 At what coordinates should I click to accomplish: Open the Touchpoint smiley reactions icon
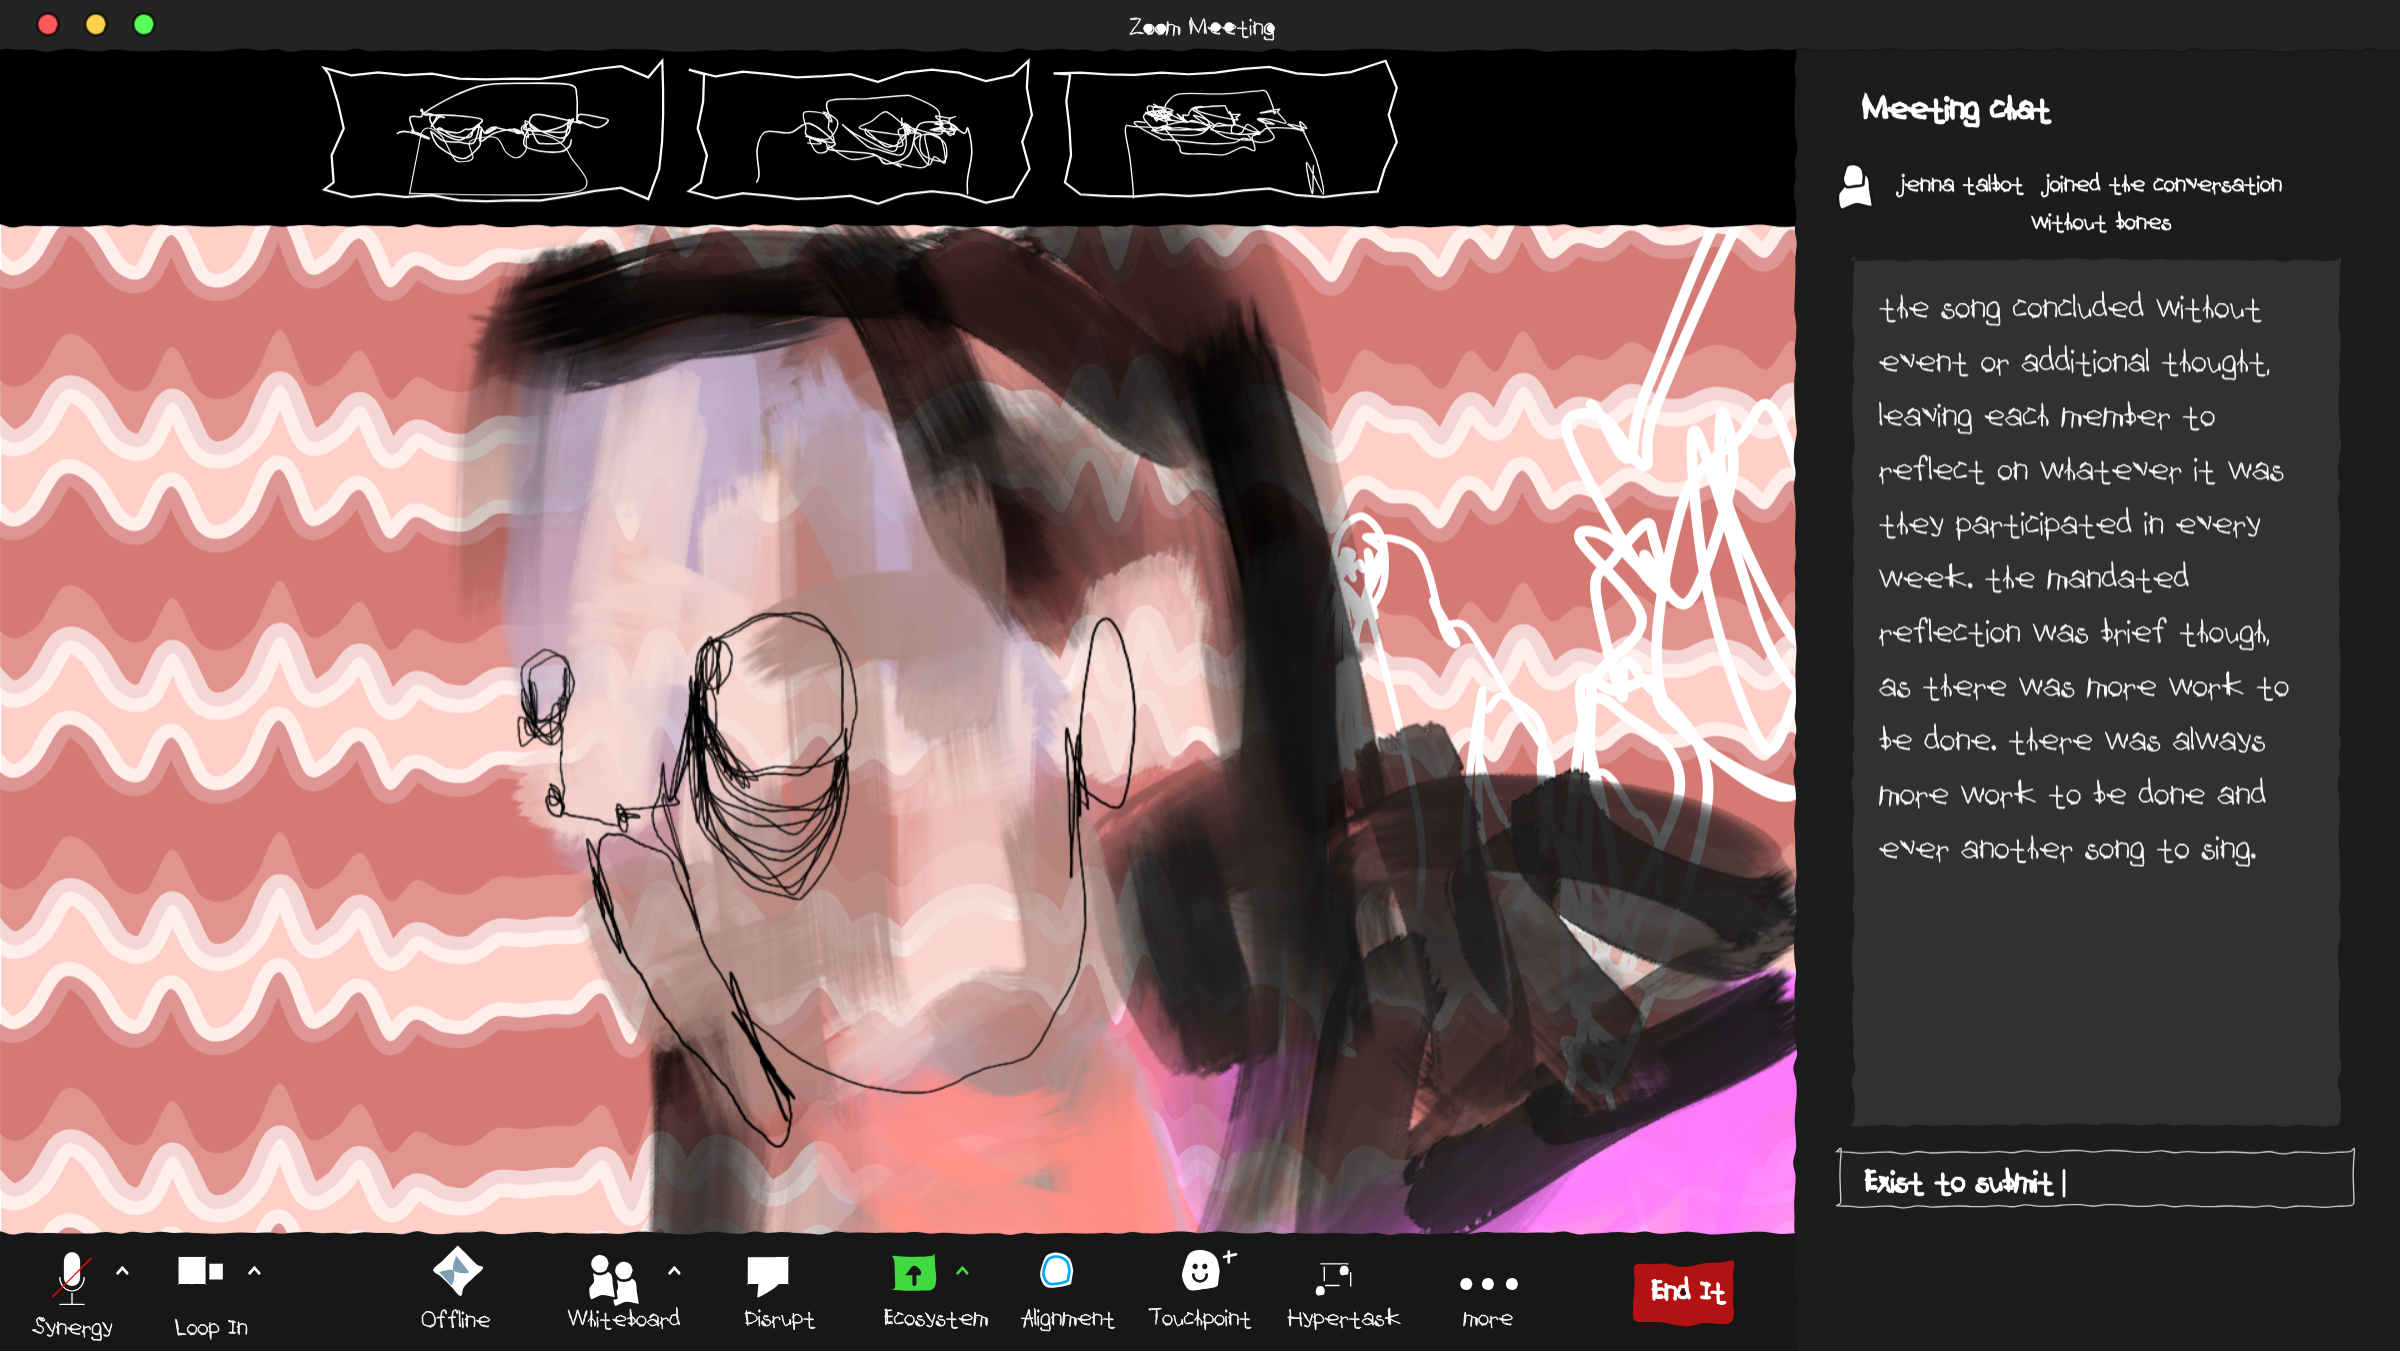click(x=1202, y=1272)
